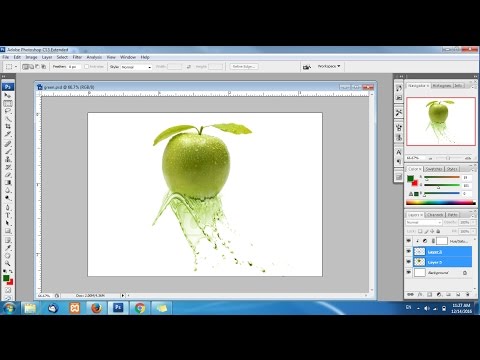Select the Rectangular Marquee tool
The width and height of the screenshot is (480, 360).
8,103
